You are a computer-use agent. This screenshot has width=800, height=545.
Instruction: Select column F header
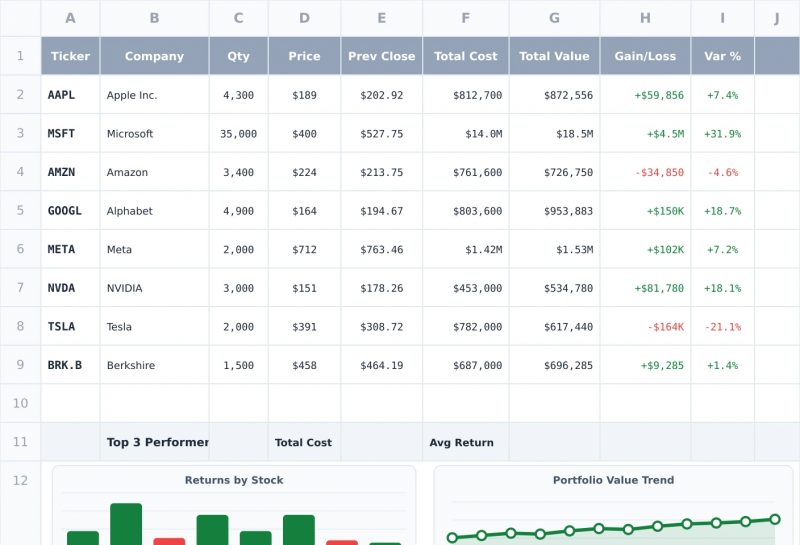[466, 18]
